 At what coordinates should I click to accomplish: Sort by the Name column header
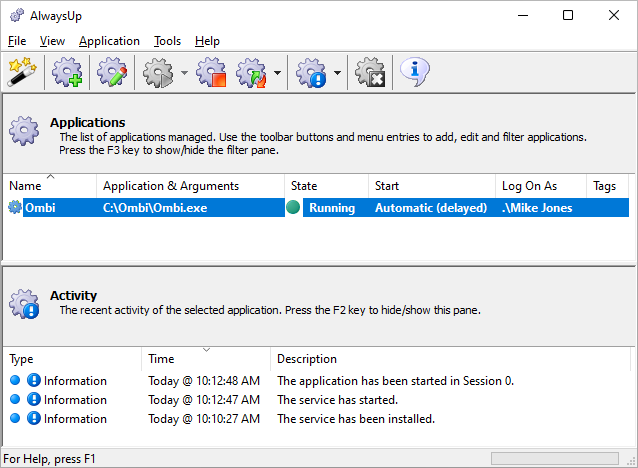(50, 186)
